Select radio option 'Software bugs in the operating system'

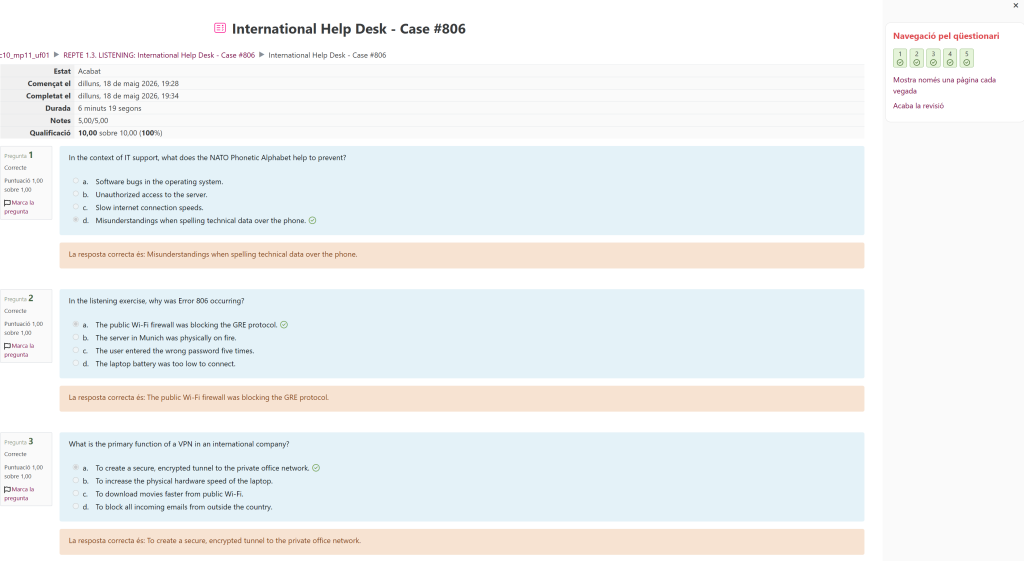(76, 181)
